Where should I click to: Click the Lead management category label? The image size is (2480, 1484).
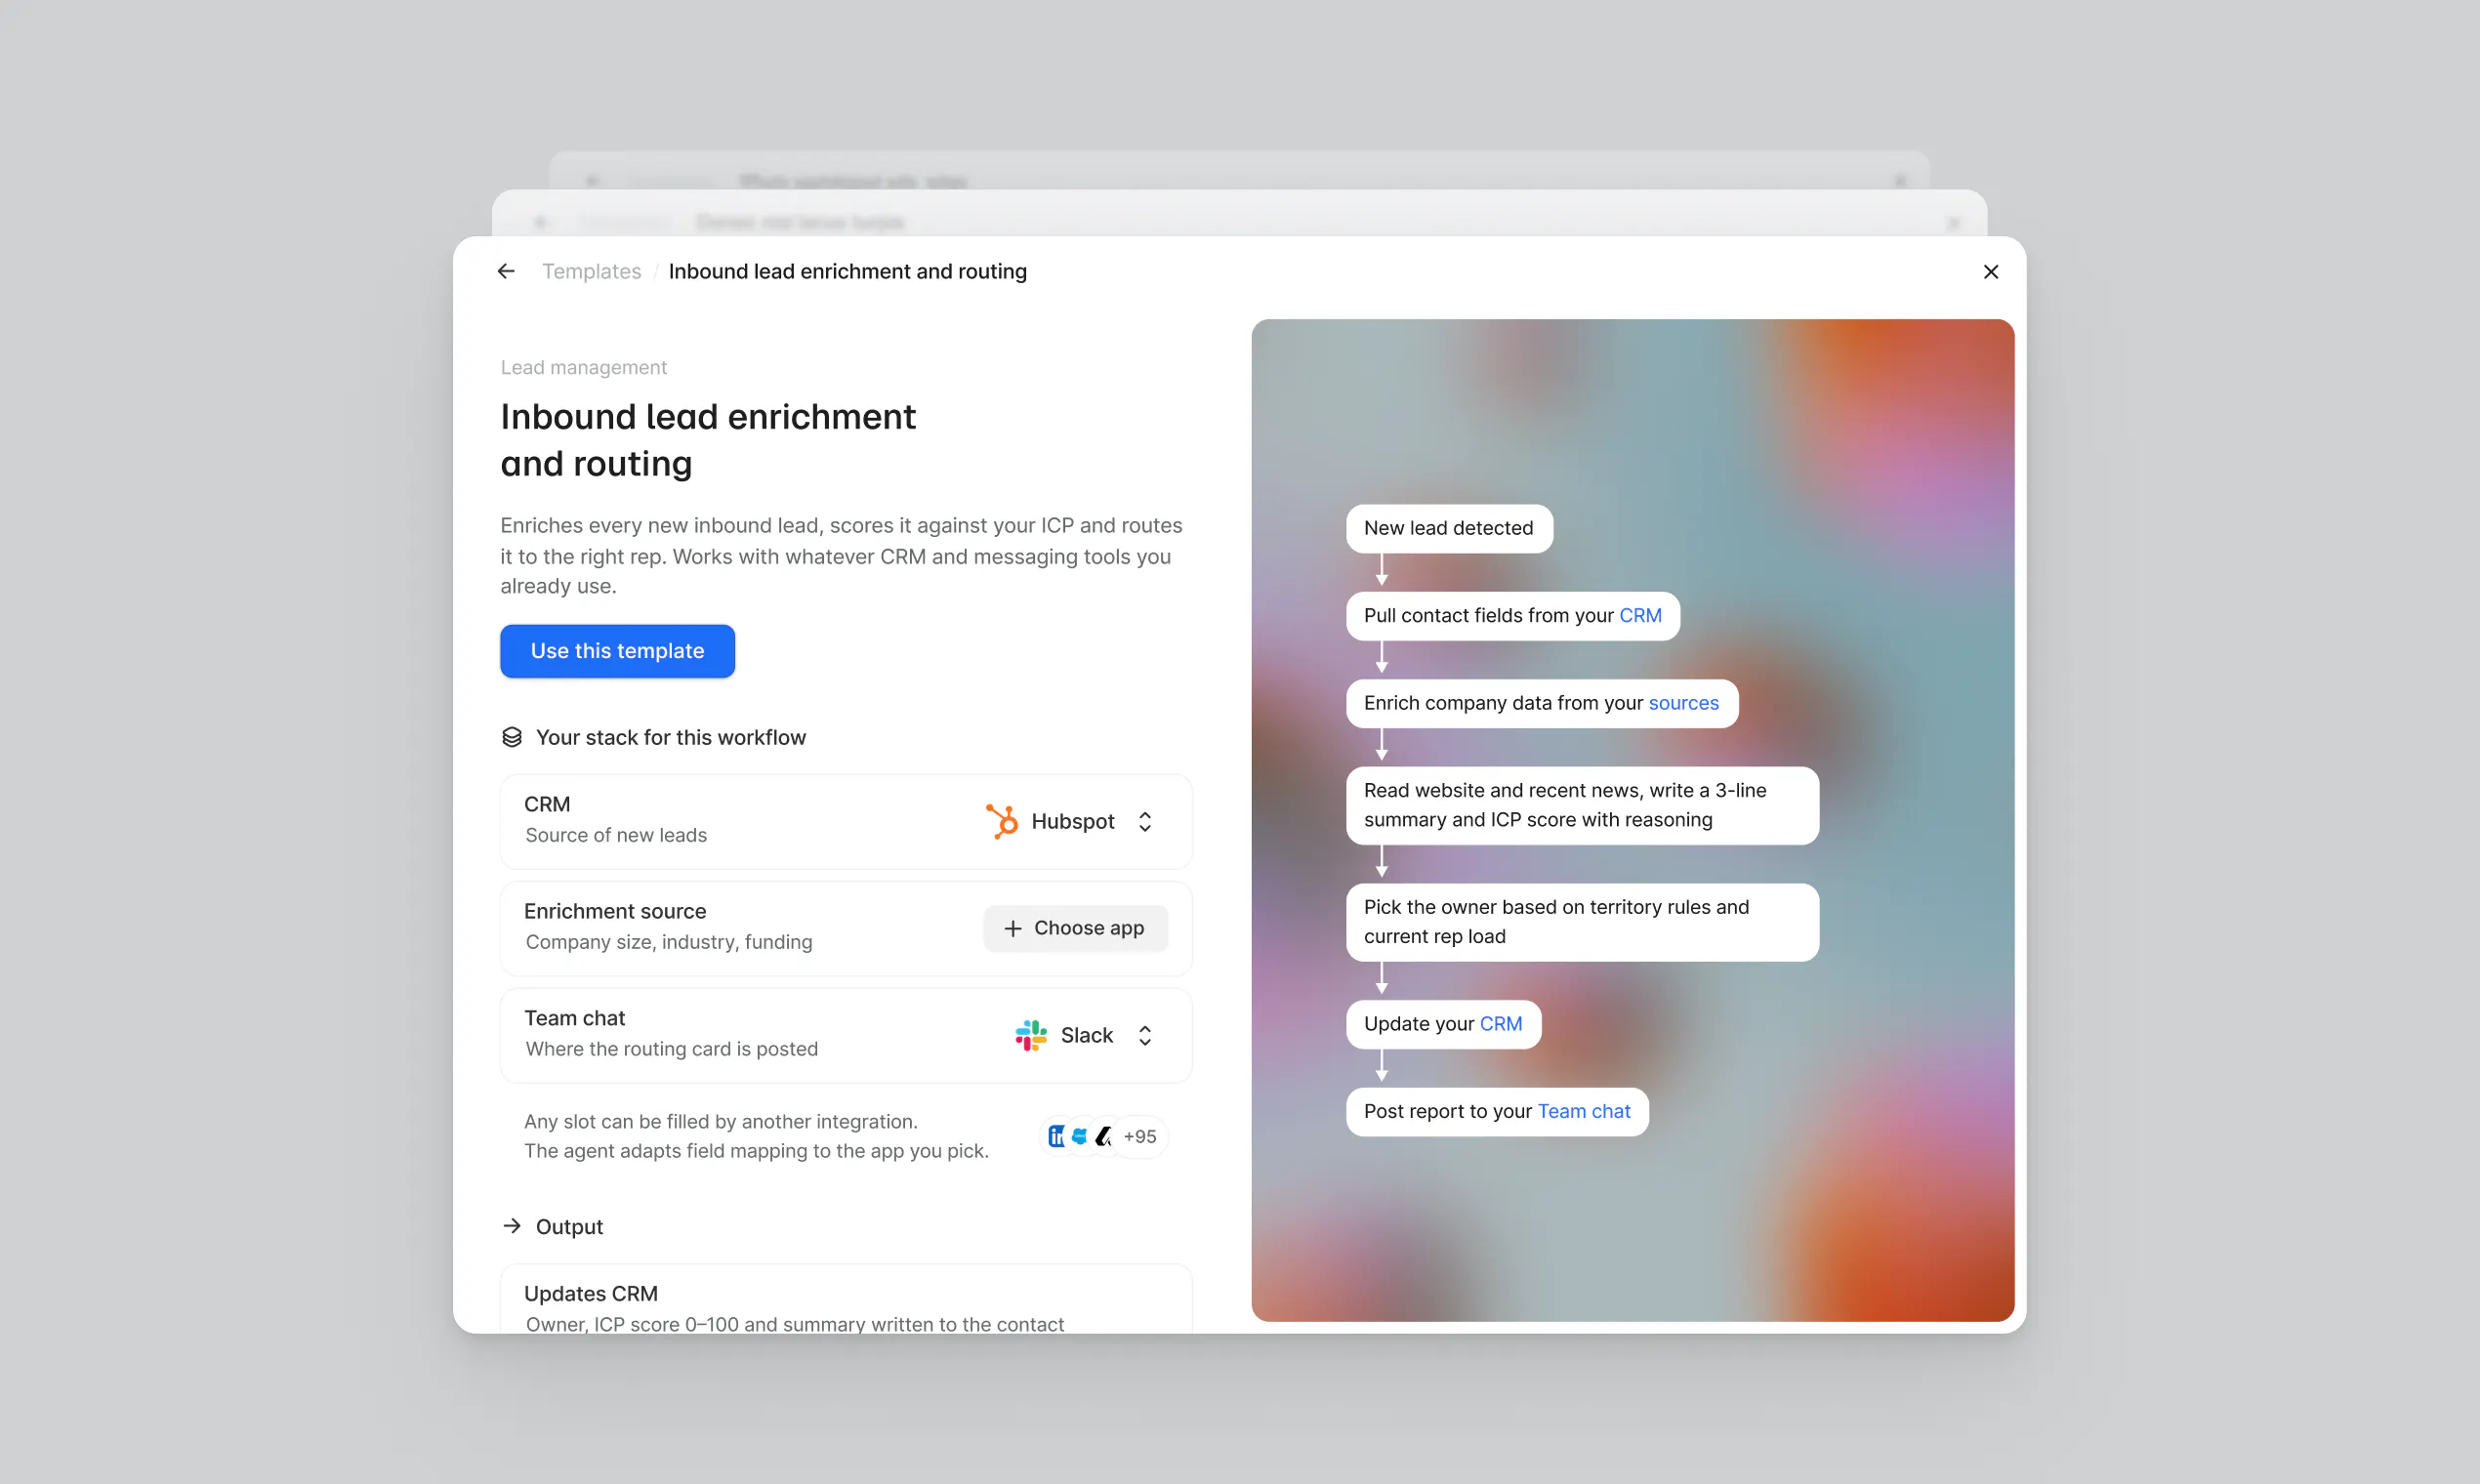coord(583,367)
